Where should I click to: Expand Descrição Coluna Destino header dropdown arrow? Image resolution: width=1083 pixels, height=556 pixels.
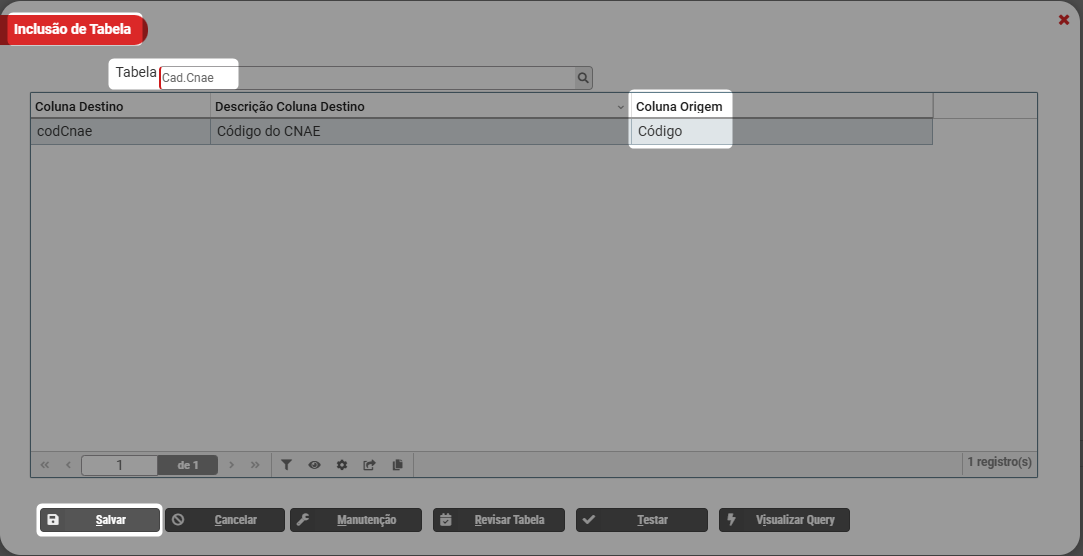pos(620,107)
